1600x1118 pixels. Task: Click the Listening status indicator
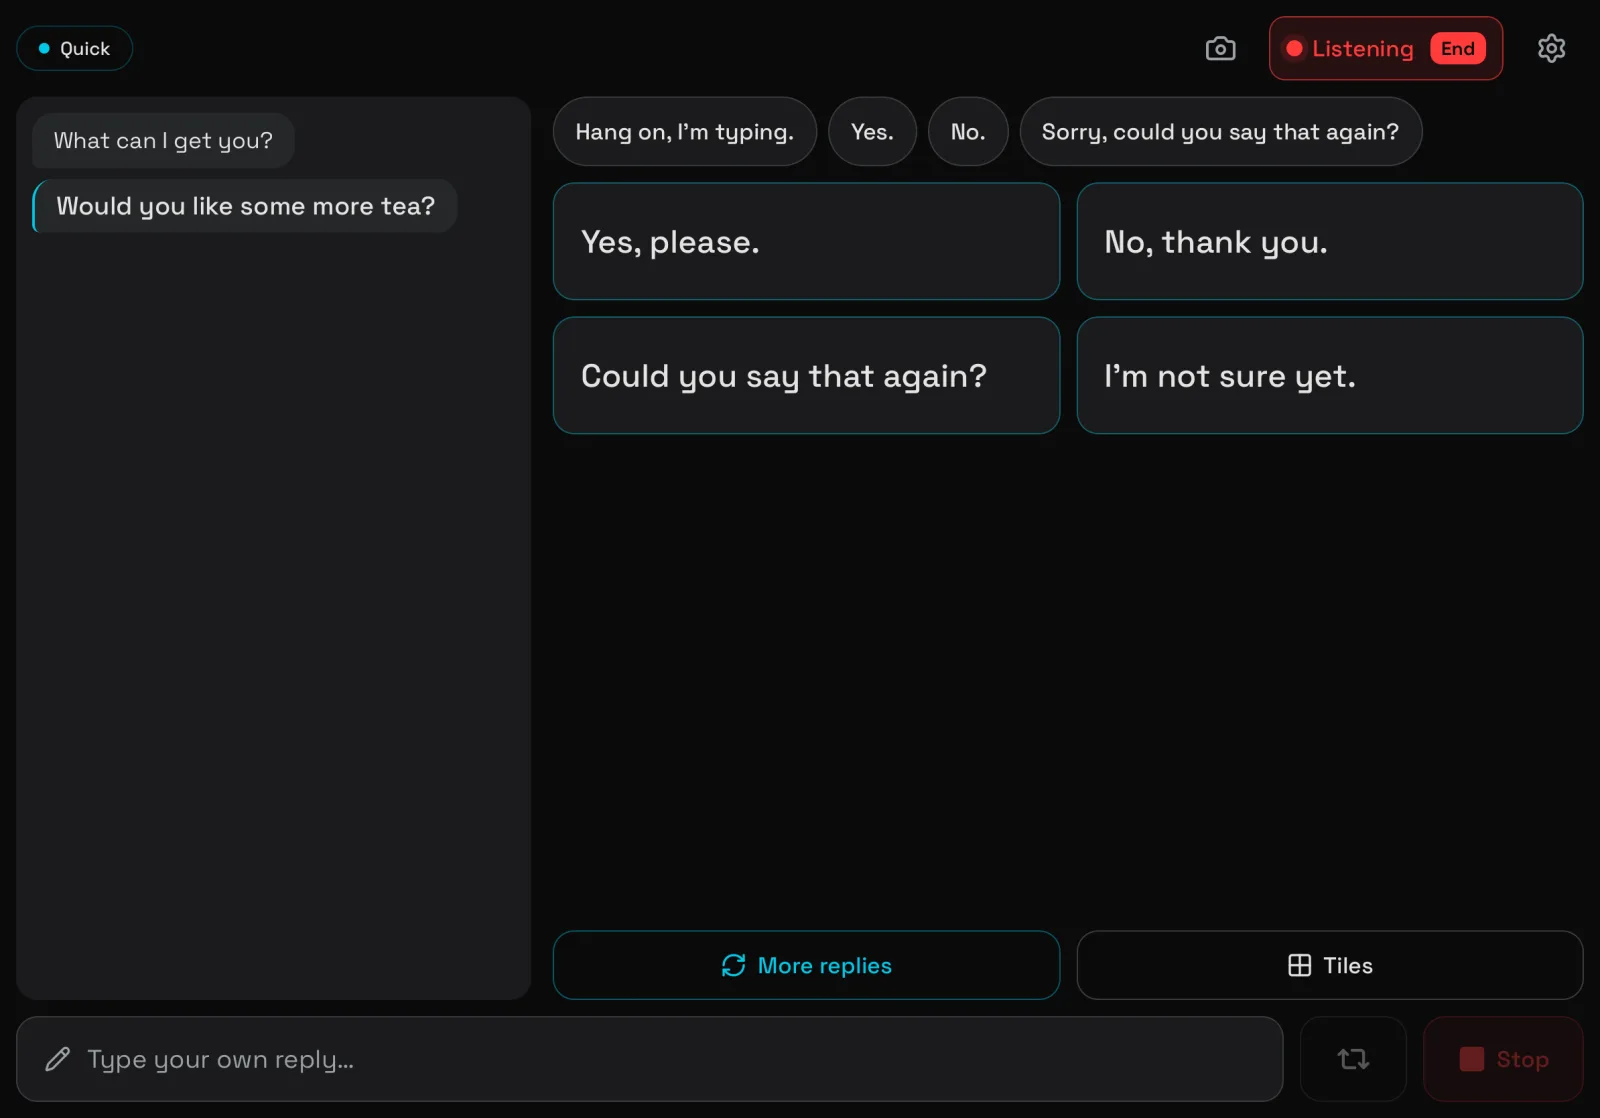[x=1350, y=48]
